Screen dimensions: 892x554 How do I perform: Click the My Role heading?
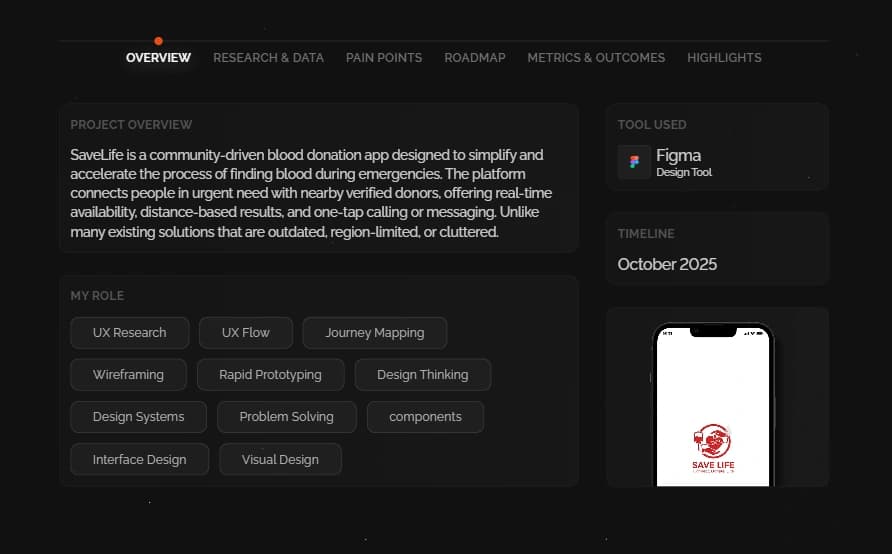coord(97,296)
